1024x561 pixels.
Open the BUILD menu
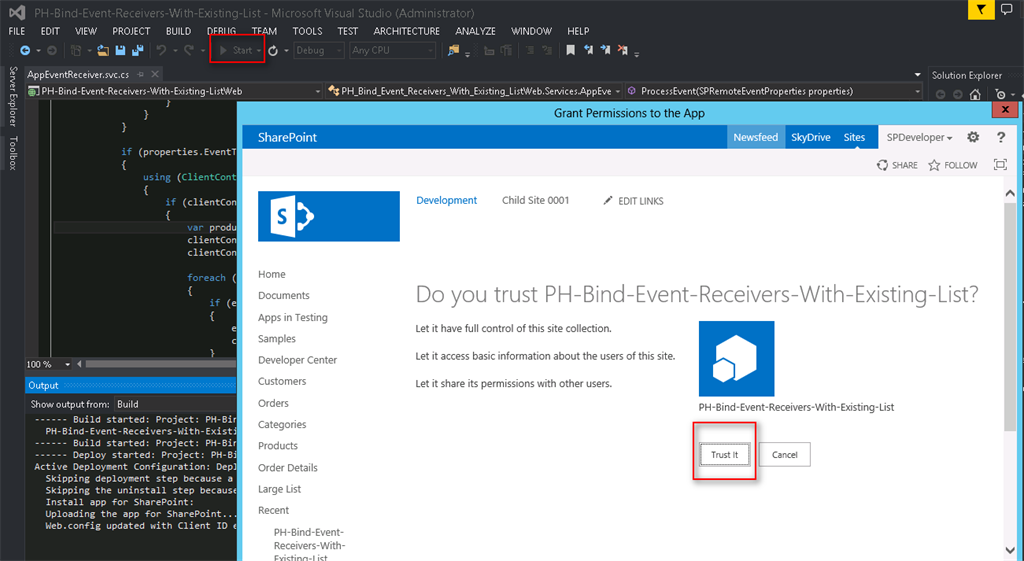pos(178,31)
